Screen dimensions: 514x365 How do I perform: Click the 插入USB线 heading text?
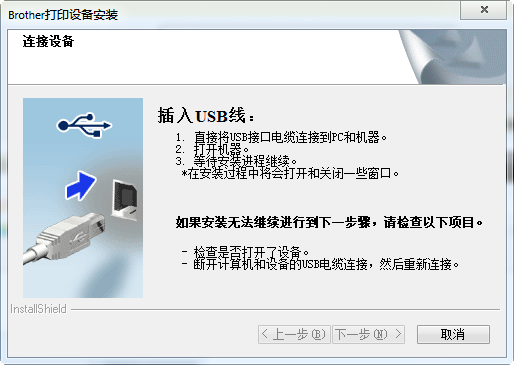(206, 116)
